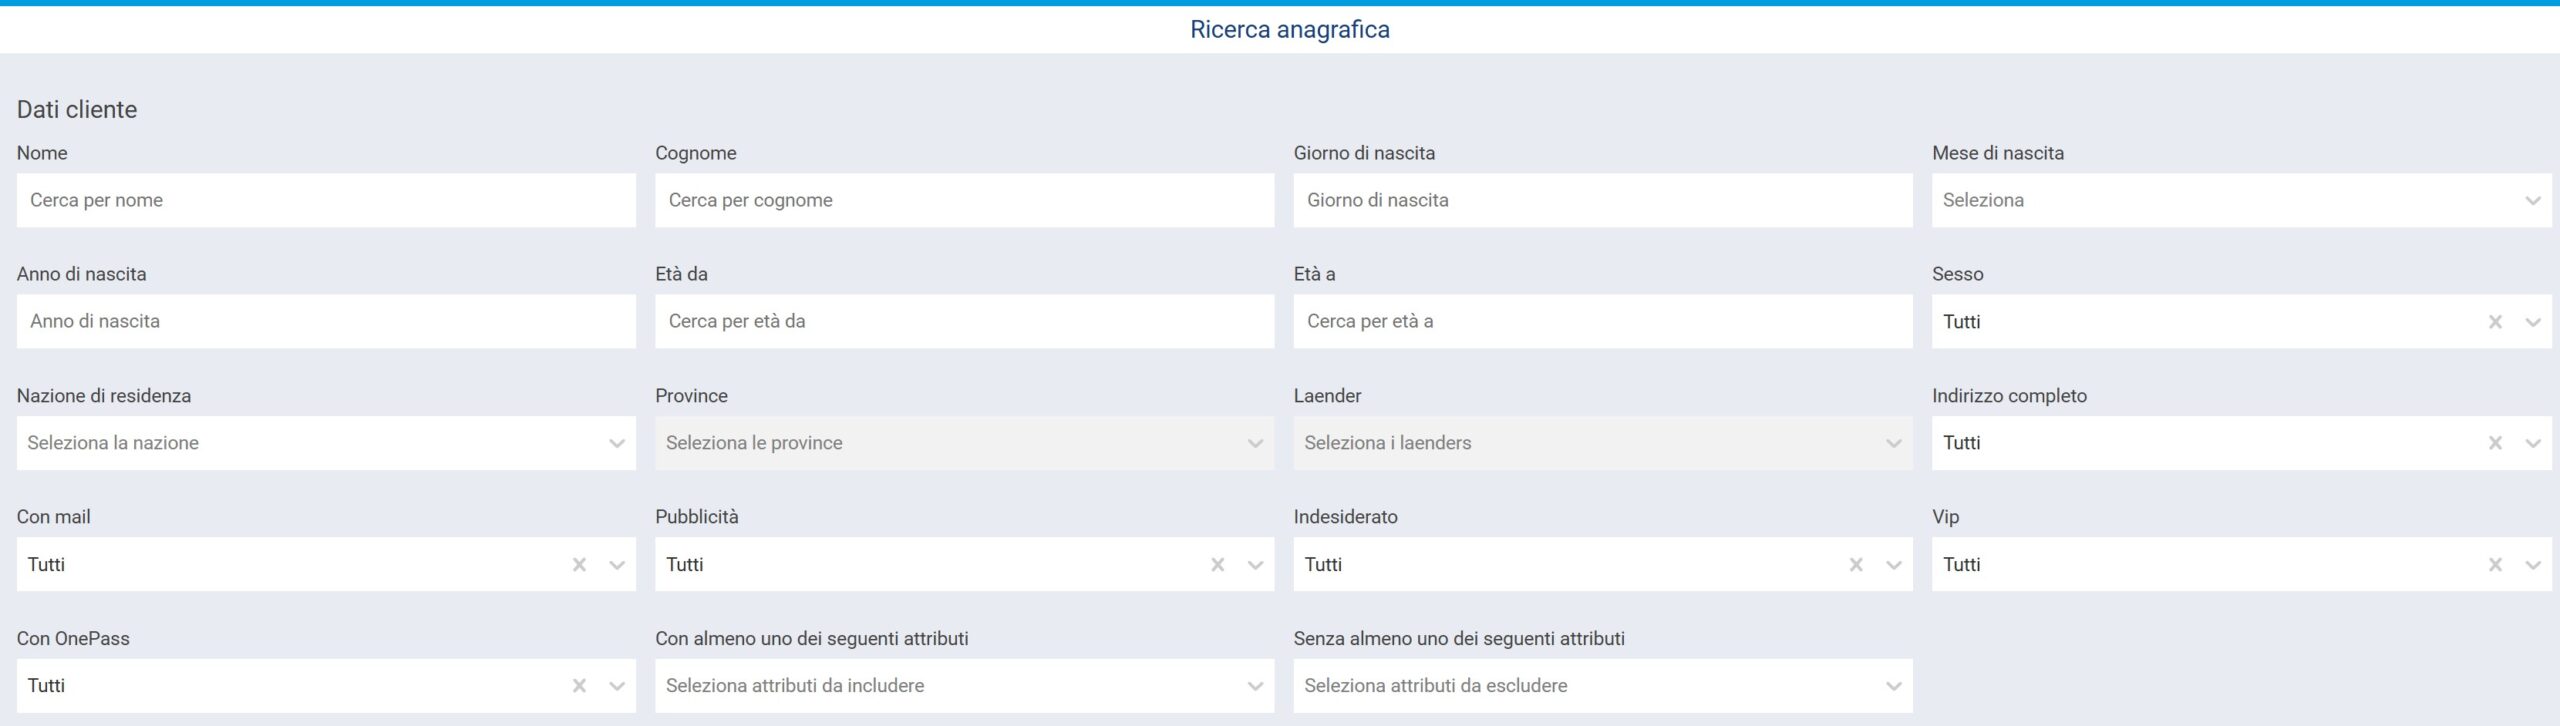Click the Nome search field
The image size is (2560, 726).
tap(325, 200)
